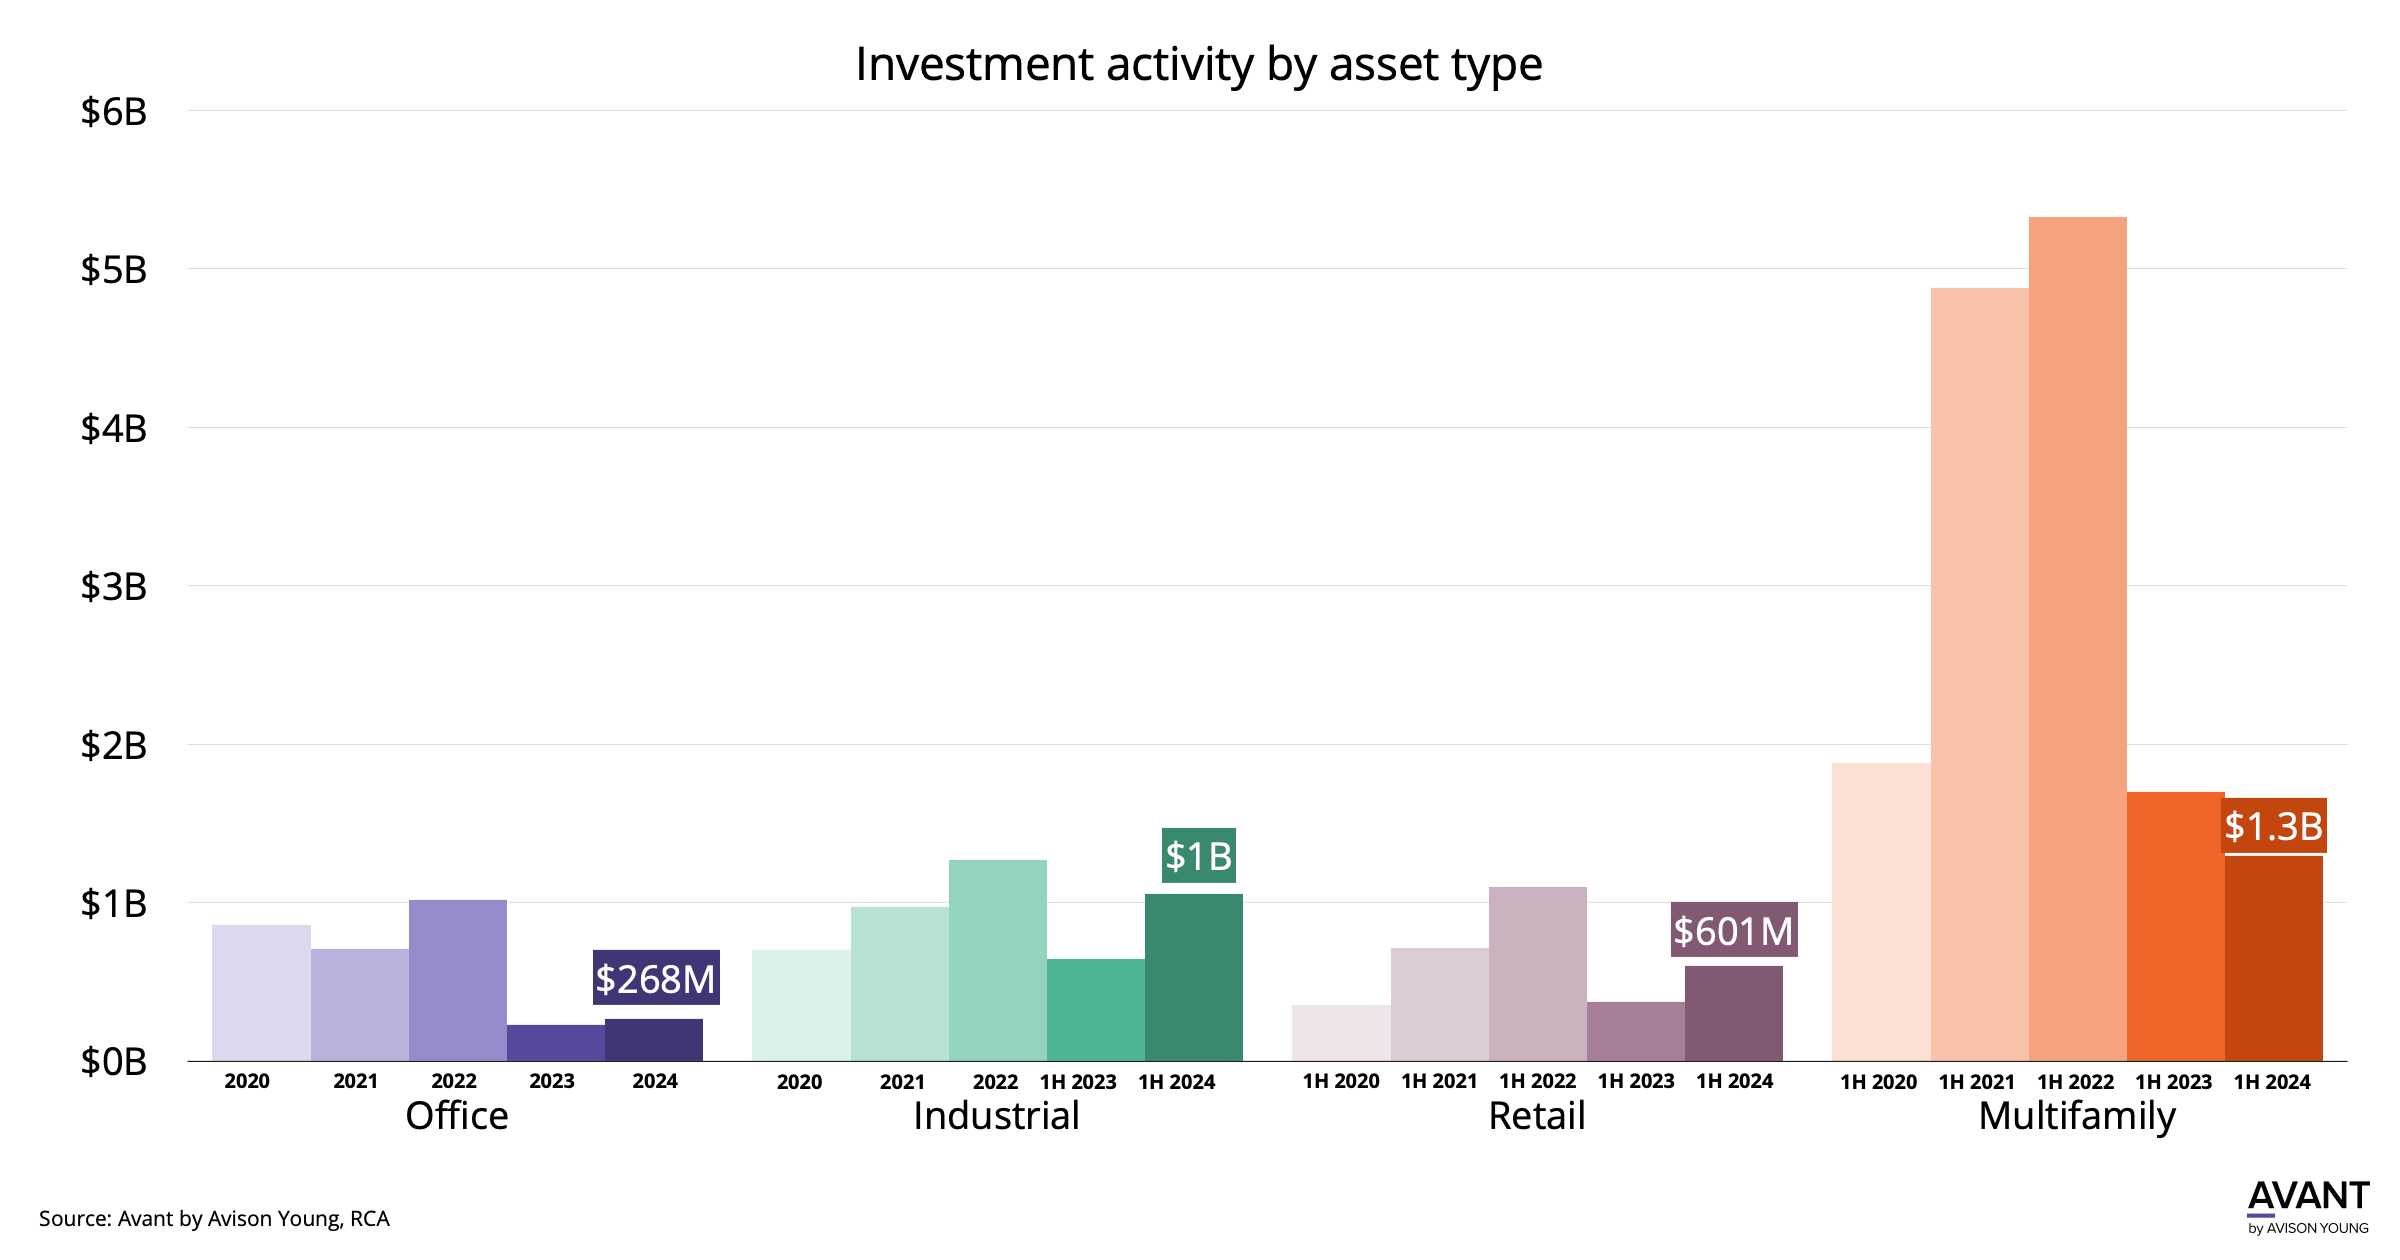Click the Multifamily category label
The height and width of the screenshot is (1260, 2400).
(2077, 1116)
